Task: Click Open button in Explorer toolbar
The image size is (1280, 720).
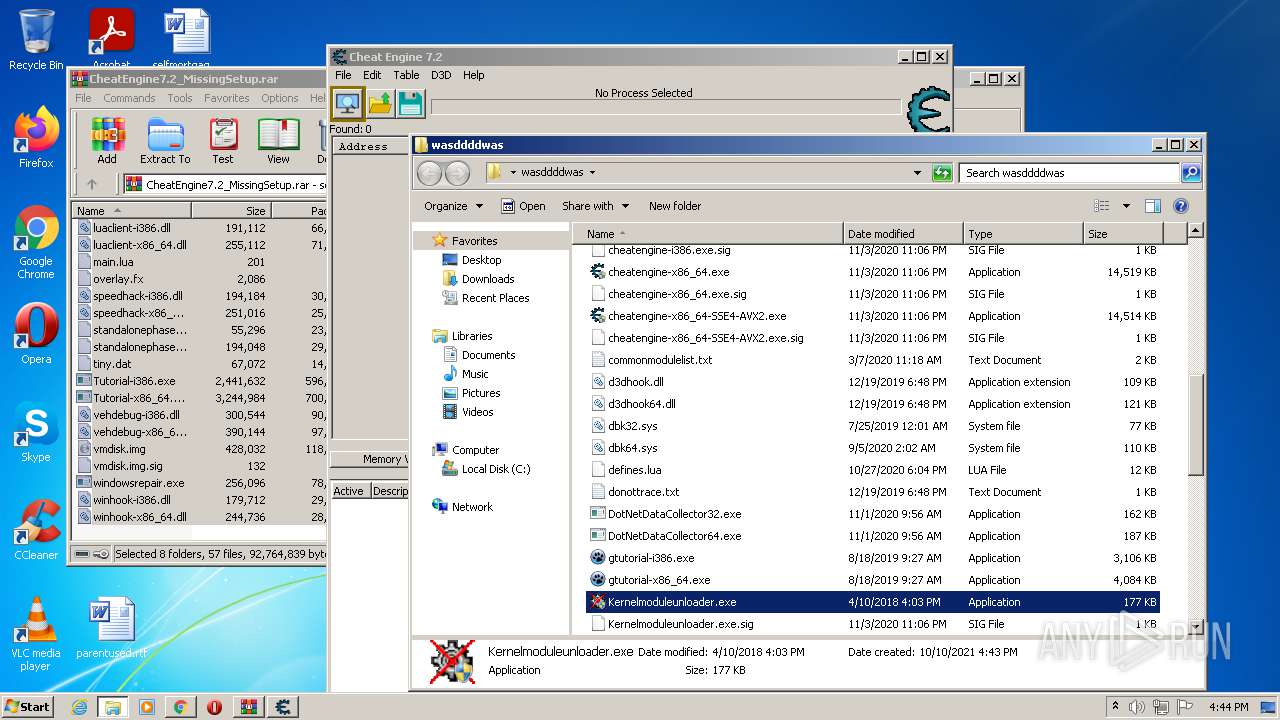Action: 523,206
